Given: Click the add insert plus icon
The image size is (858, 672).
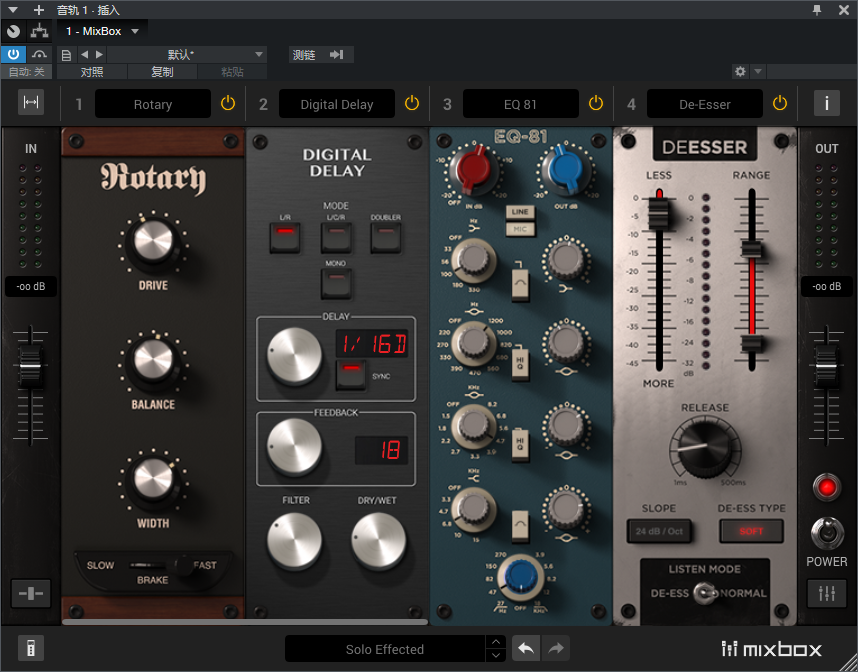Looking at the screenshot, I should pyautogui.click(x=39, y=10).
